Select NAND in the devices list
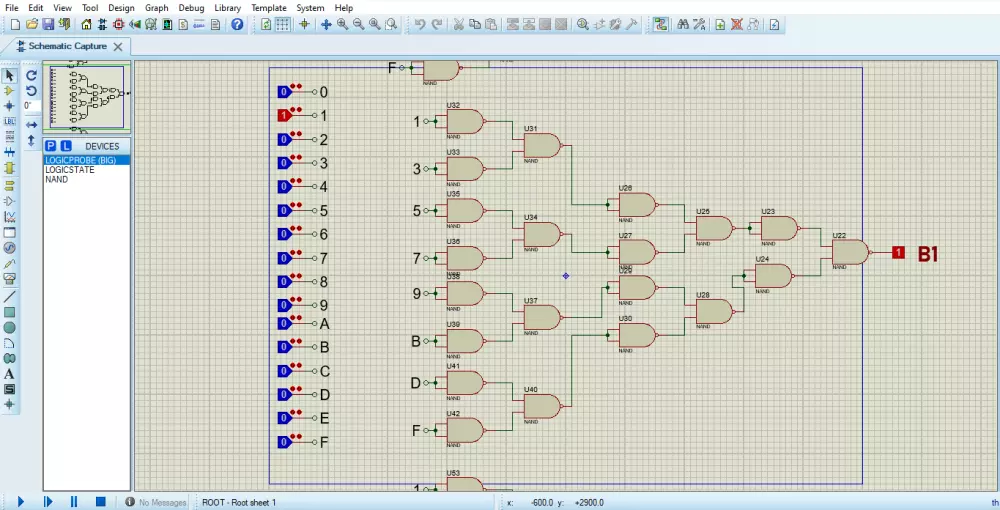 pyautogui.click(x=56, y=180)
